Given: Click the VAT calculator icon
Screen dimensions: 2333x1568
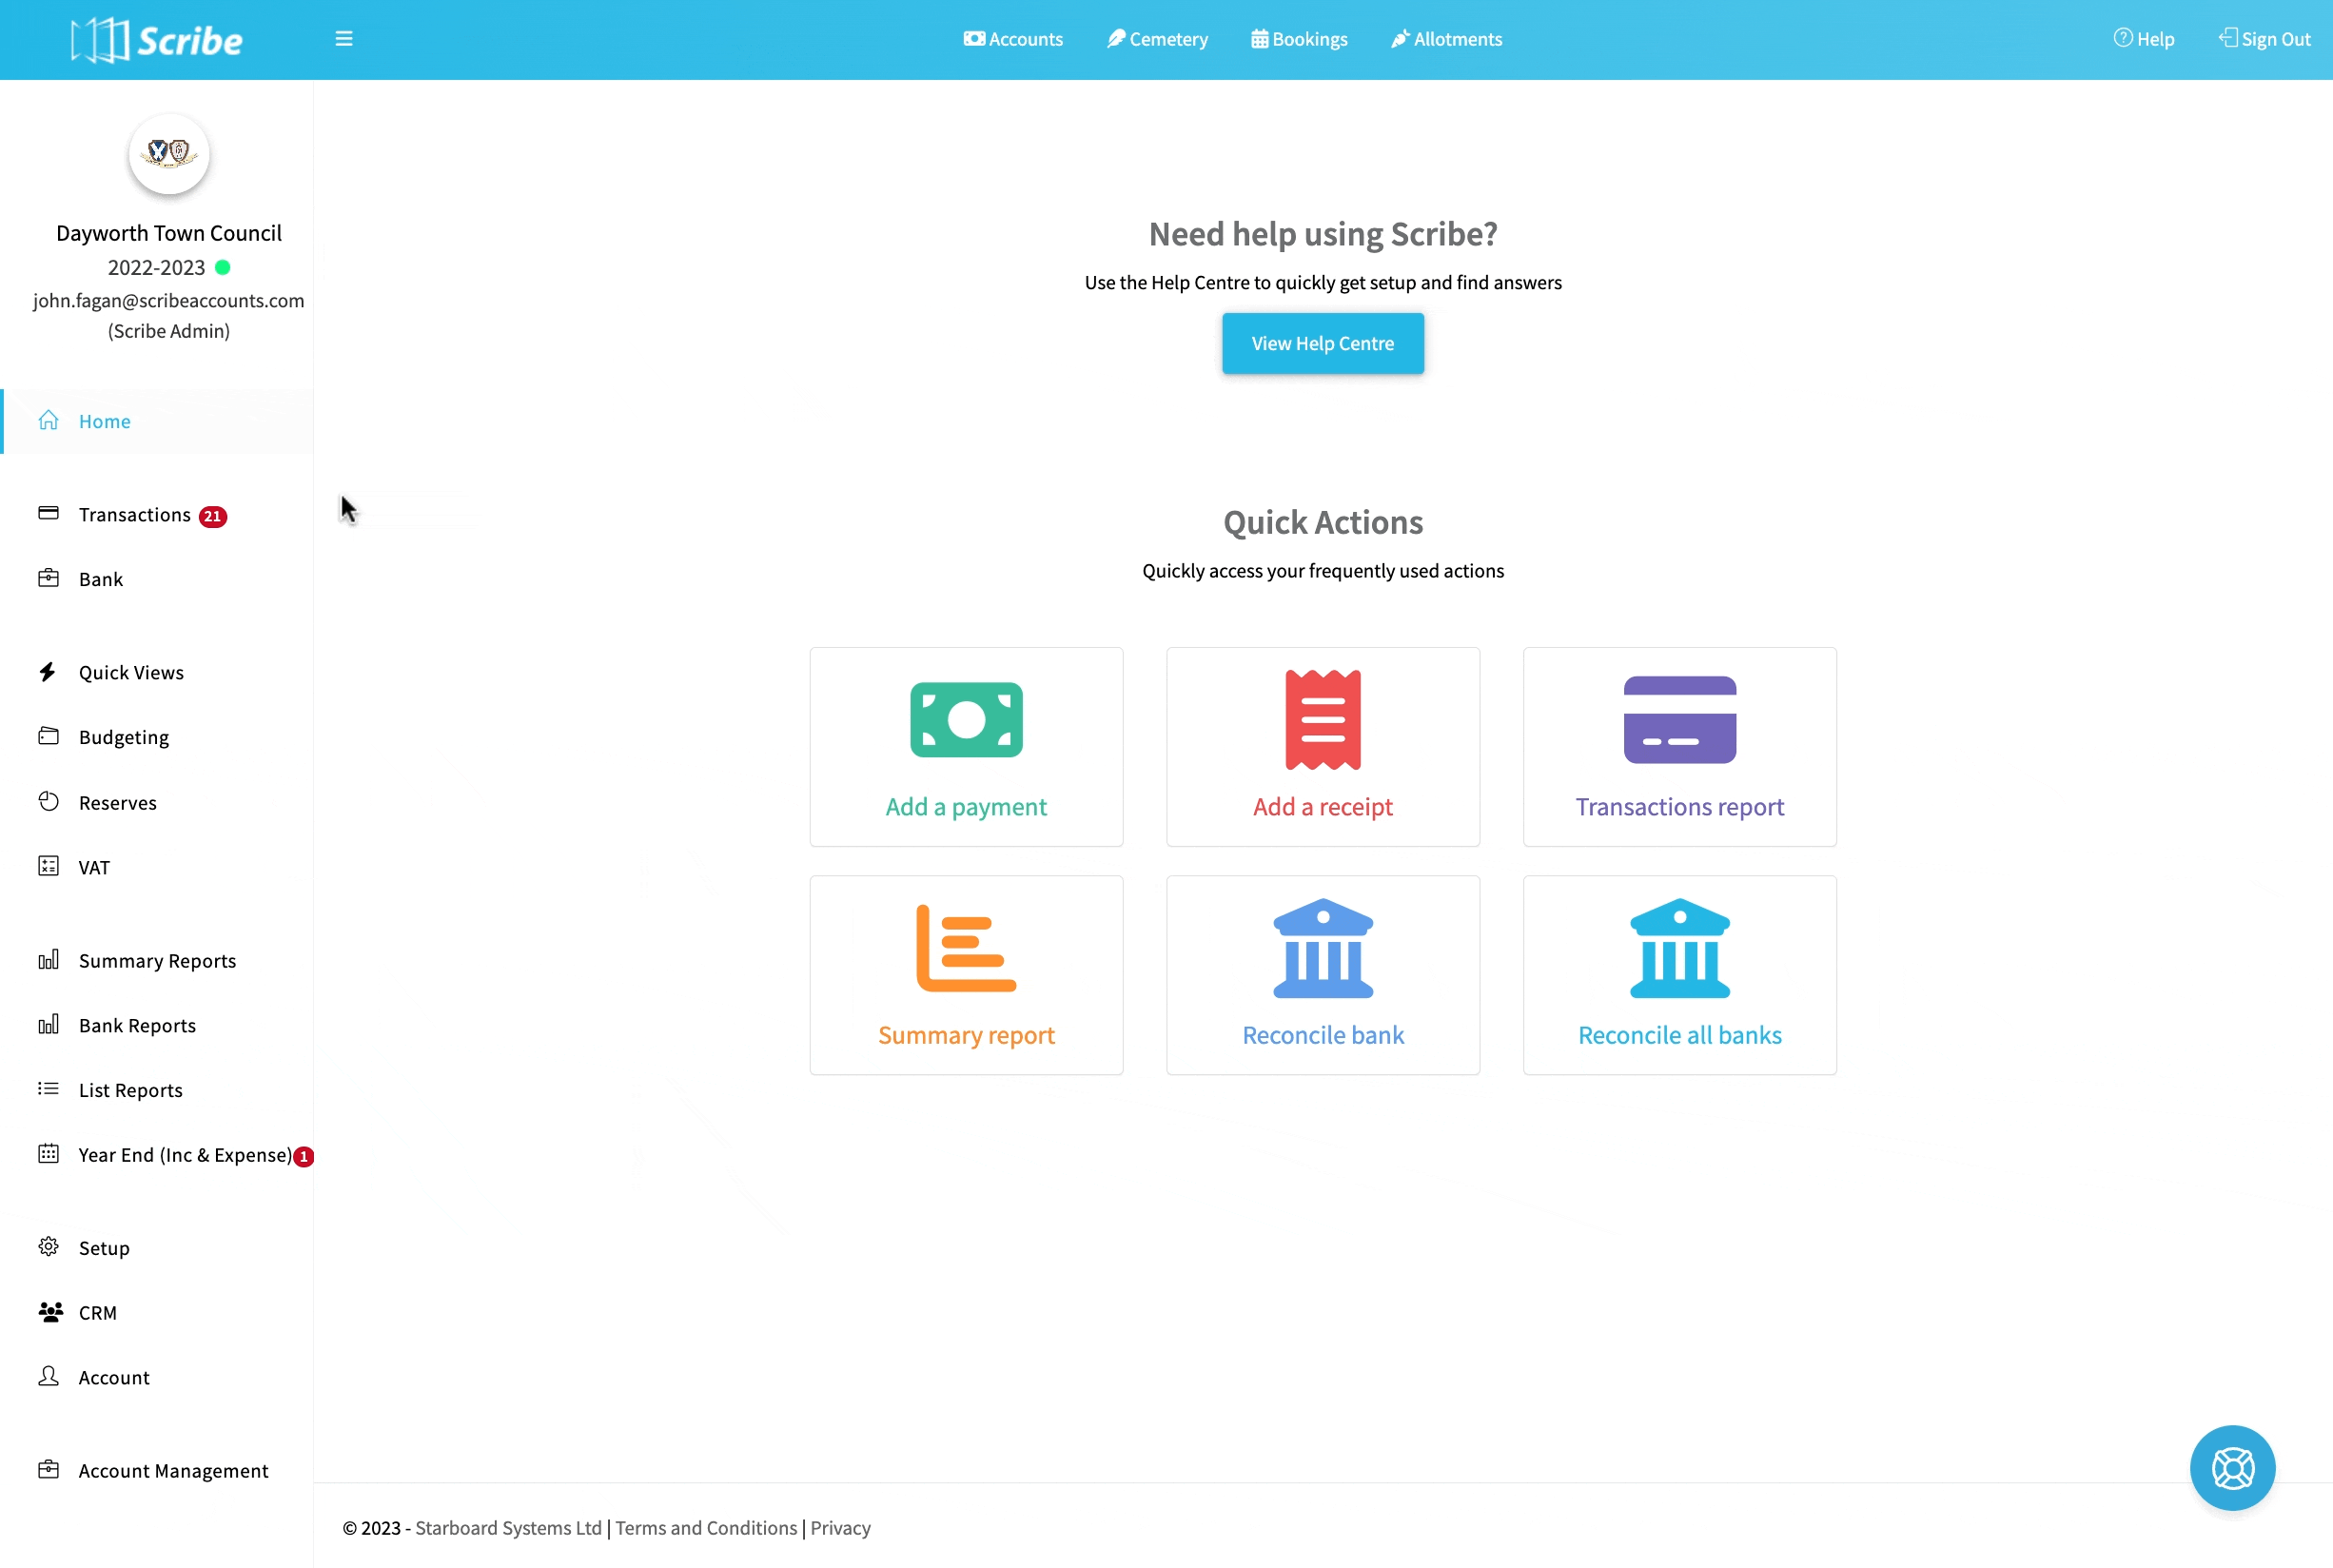Looking at the screenshot, I should pos(48,866).
